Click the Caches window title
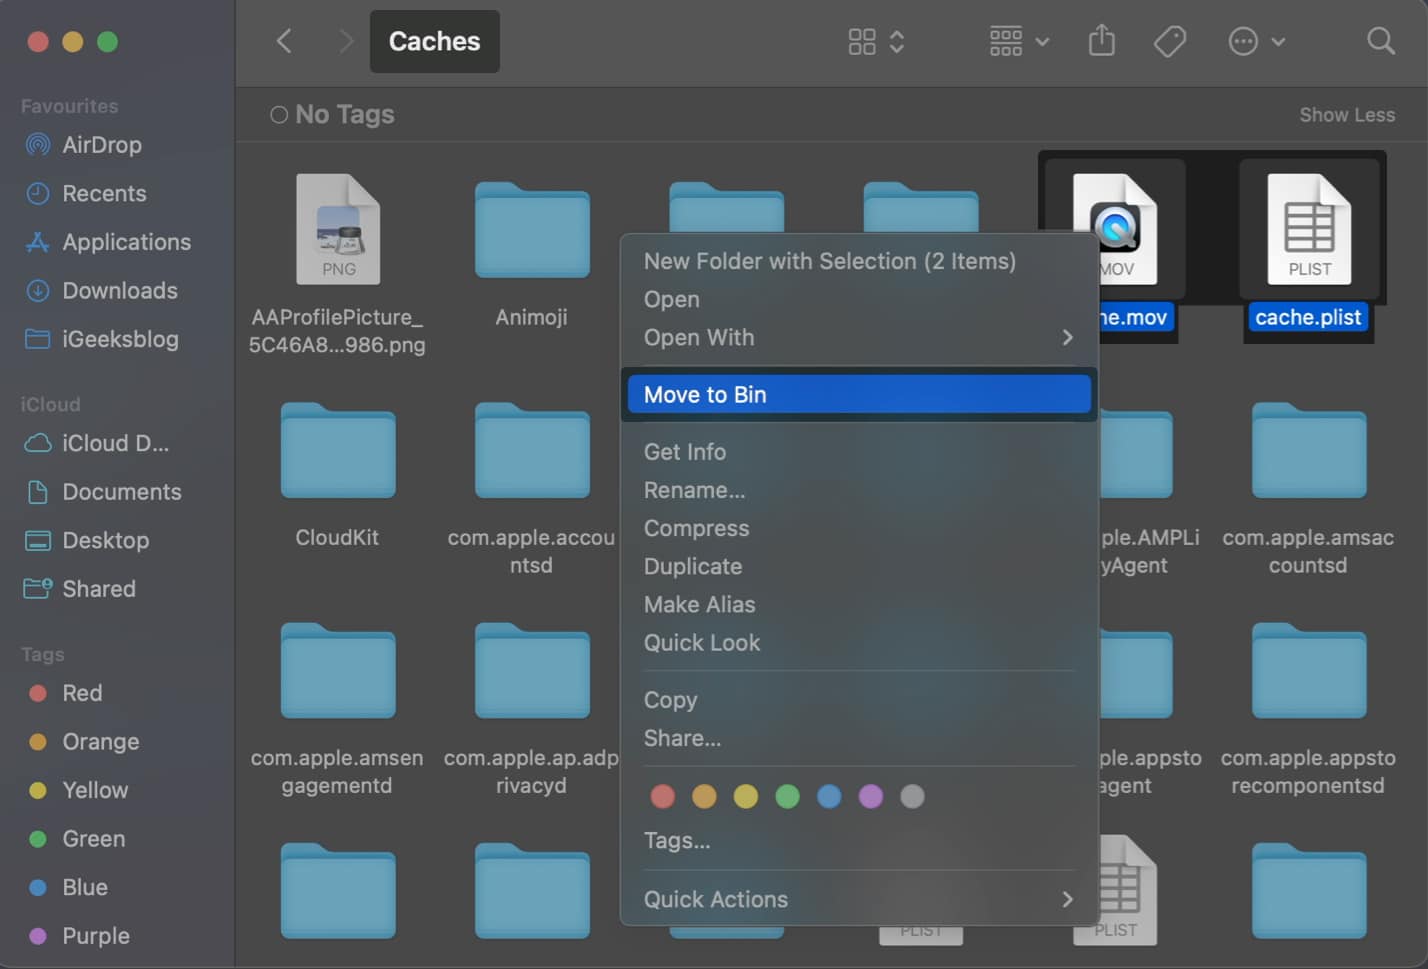The height and width of the screenshot is (969, 1428). click(434, 41)
